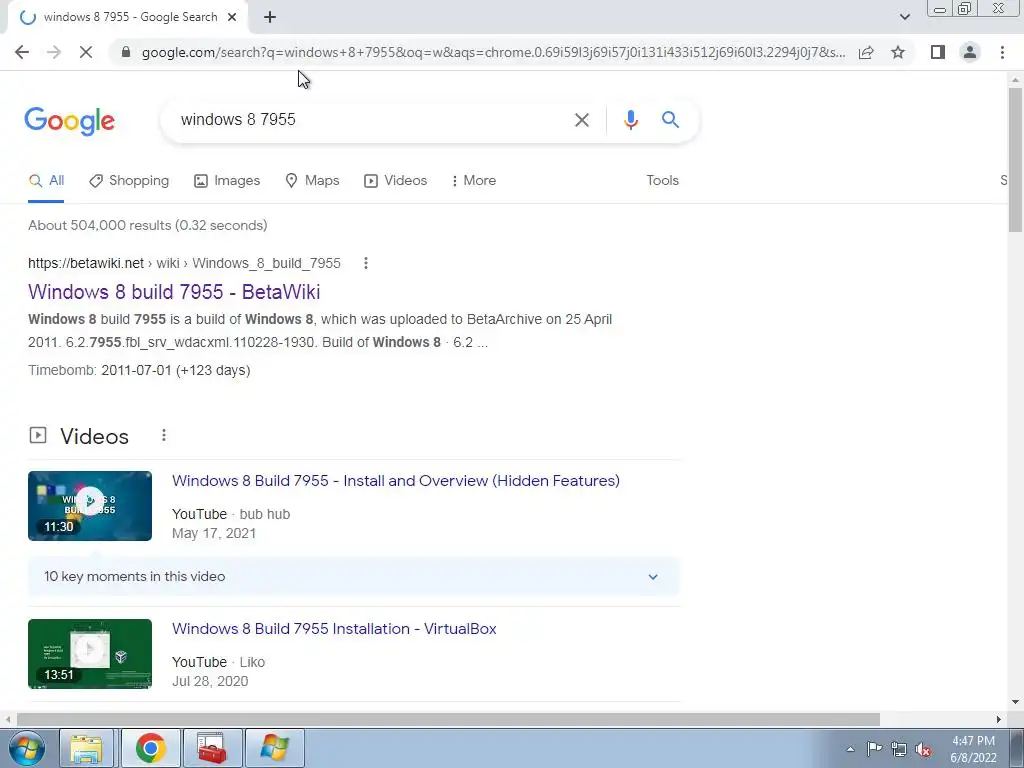
Task: Click the horizontal scrollbar thumb
Action: (448, 720)
